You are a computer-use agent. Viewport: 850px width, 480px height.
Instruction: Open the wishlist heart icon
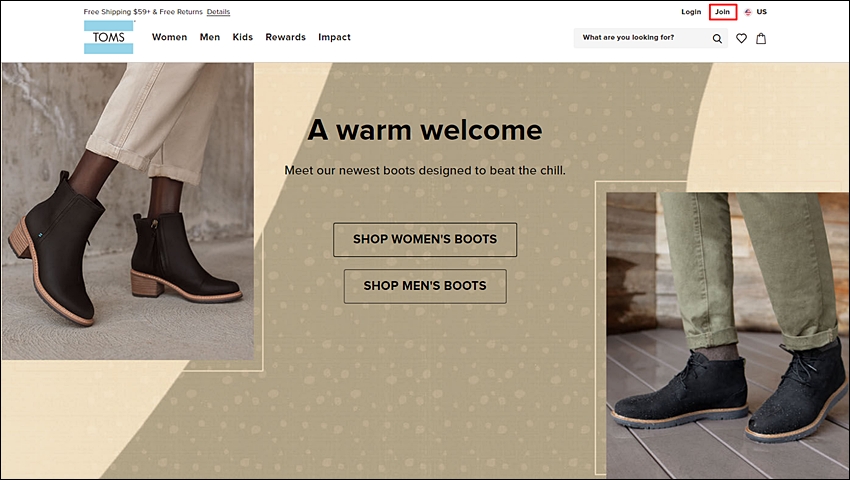click(x=741, y=39)
